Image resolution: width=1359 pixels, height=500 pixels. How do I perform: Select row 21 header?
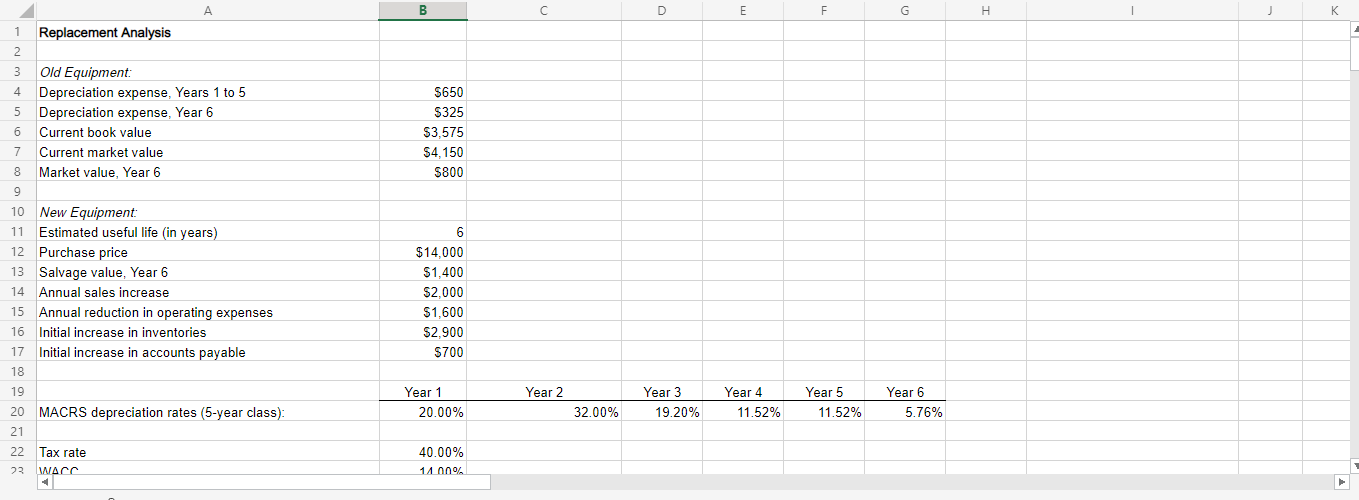click(17, 432)
